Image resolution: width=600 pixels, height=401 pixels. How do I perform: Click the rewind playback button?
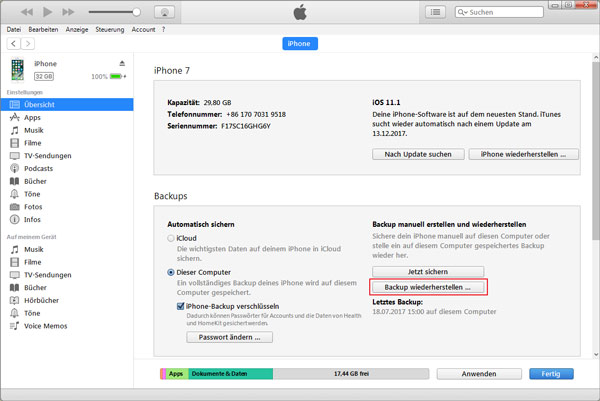pyautogui.click(x=27, y=12)
